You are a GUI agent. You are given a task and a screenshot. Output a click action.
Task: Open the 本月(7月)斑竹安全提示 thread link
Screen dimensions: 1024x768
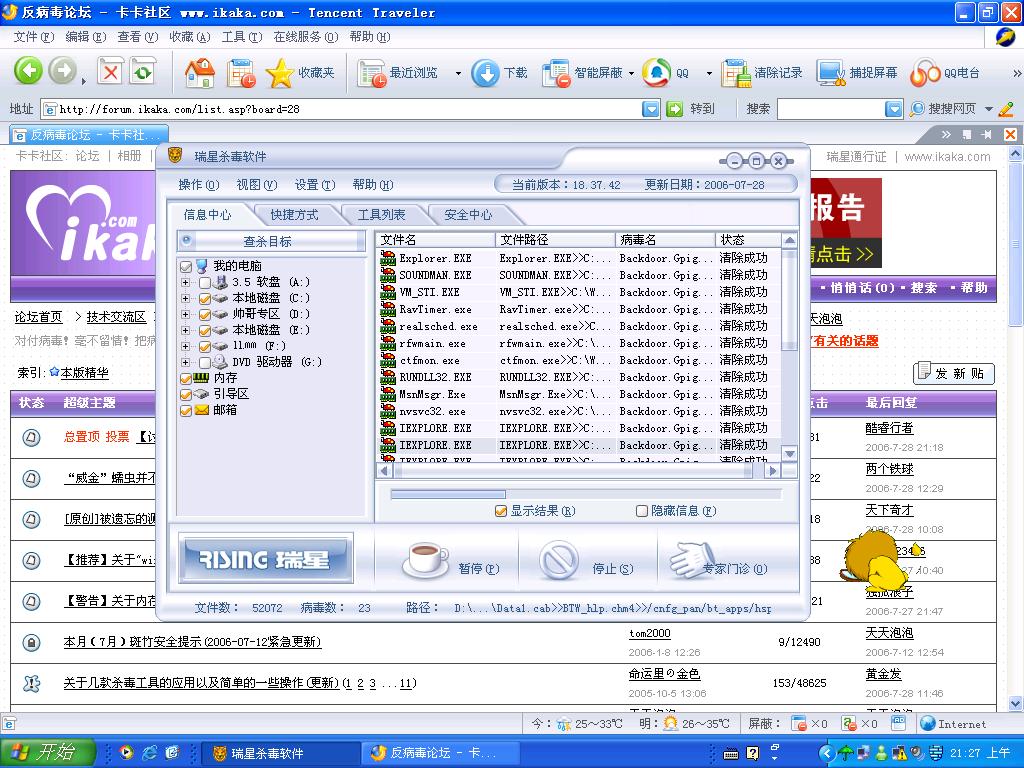192,642
